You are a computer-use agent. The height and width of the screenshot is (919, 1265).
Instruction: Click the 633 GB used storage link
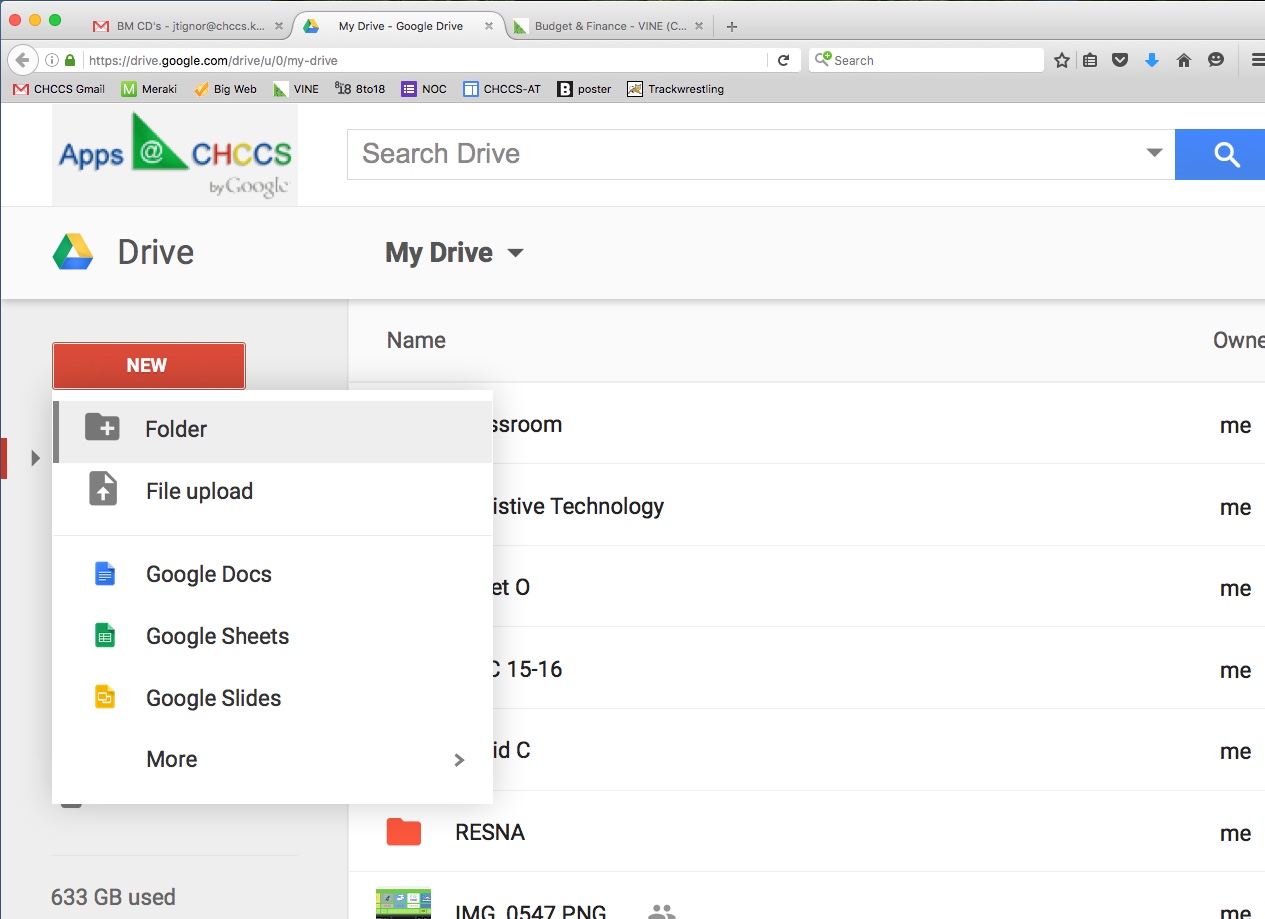point(113,896)
